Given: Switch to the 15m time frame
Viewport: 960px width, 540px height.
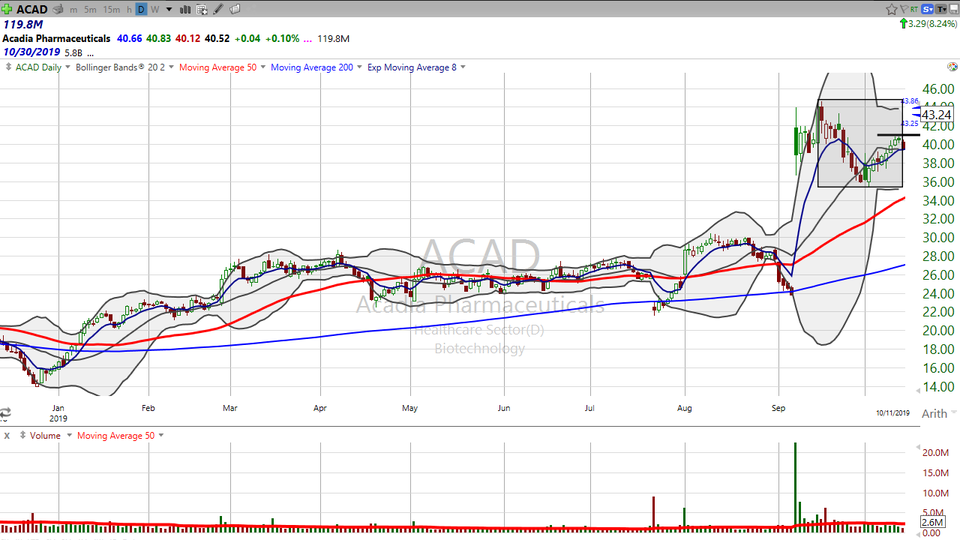Looking at the screenshot, I should tap(111, 9).
